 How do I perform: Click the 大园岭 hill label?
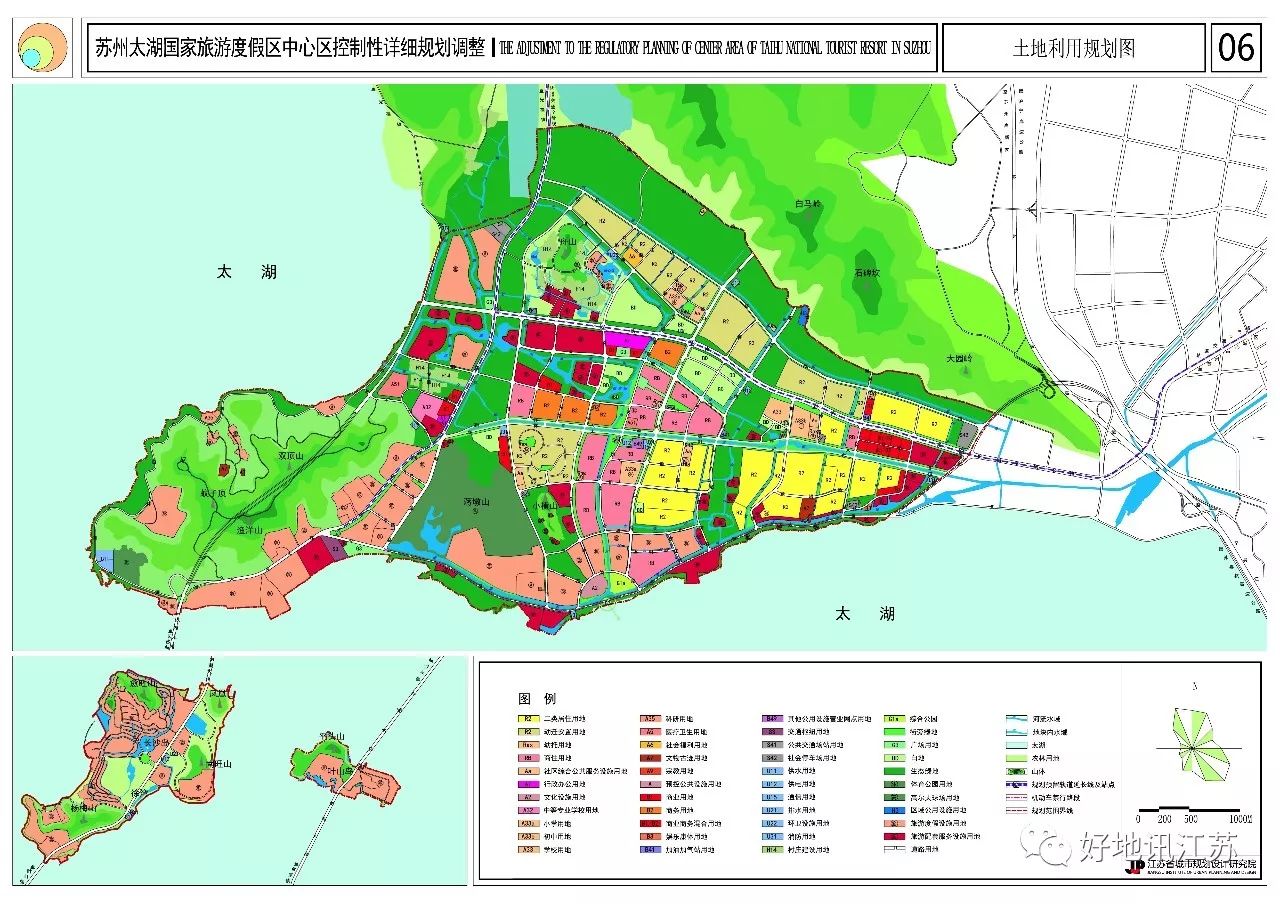click(960, 358)
